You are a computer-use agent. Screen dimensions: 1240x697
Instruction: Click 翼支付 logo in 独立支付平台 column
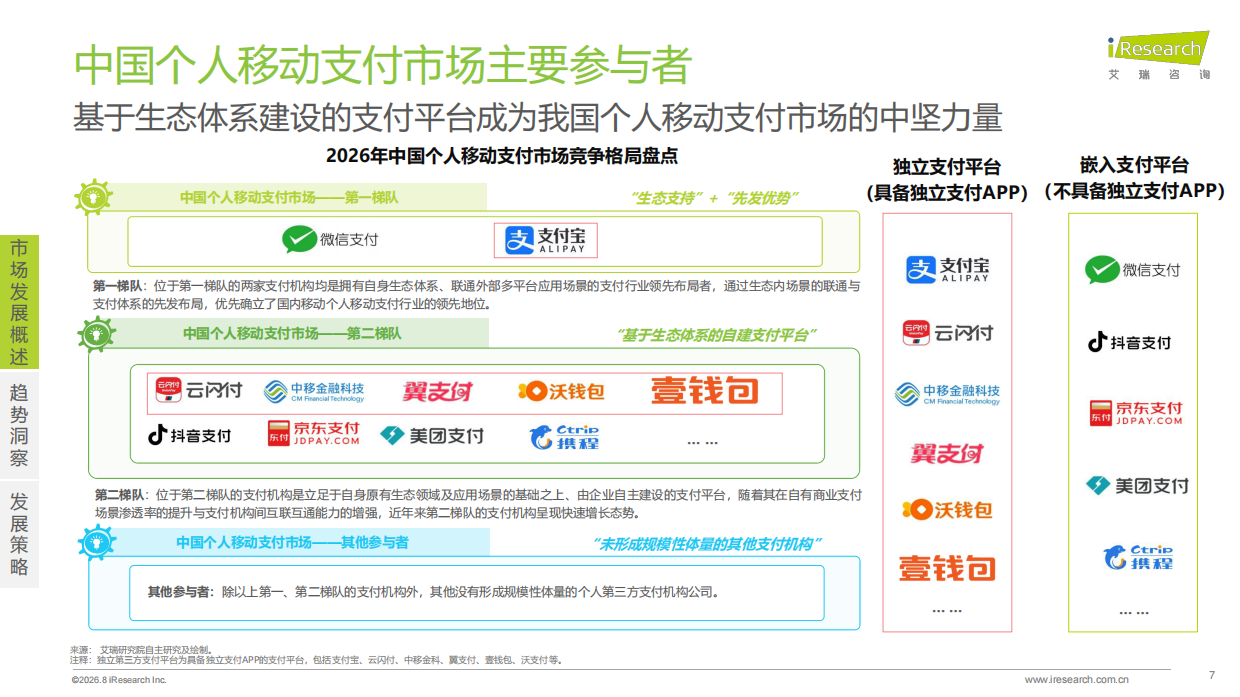pos(947,454)
